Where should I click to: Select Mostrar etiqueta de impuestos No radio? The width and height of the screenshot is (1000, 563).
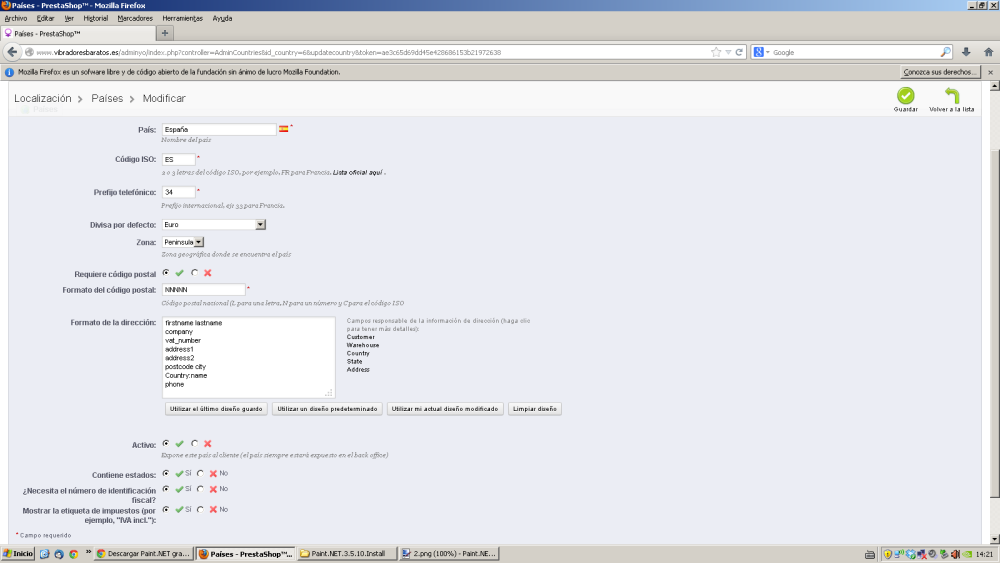pyautogui.click(x=200, y=509)
